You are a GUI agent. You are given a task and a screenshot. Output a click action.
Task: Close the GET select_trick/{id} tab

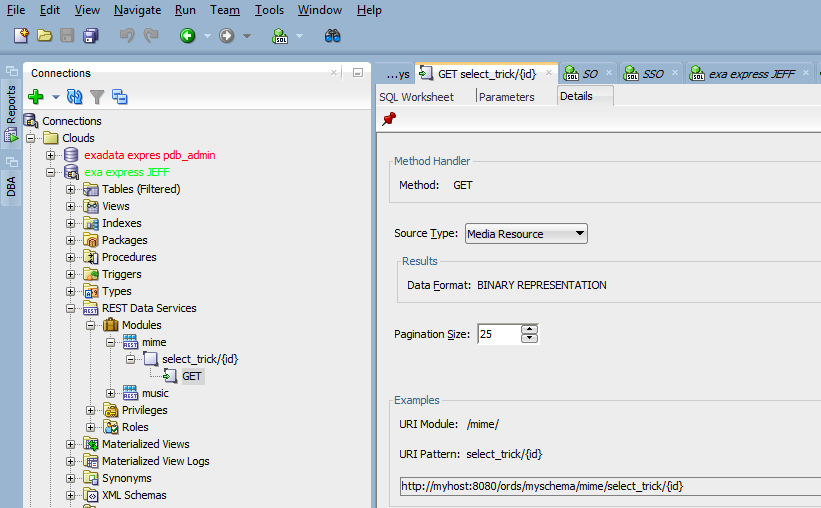549,73
